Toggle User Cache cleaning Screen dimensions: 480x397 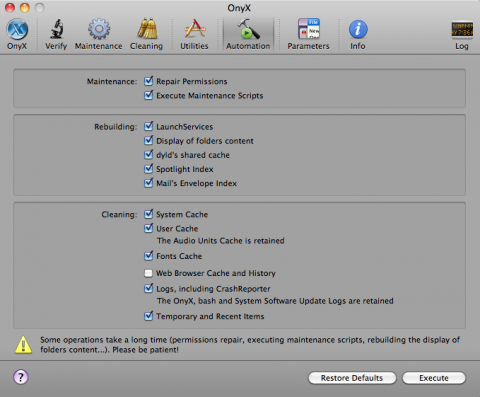click(x=149, y=228)
